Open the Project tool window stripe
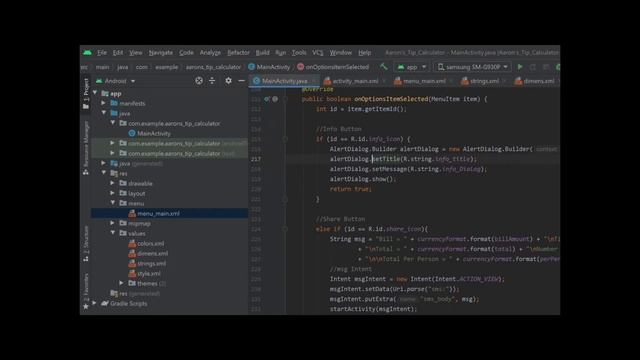Viewport: 640px width, 360px height. 86,94
